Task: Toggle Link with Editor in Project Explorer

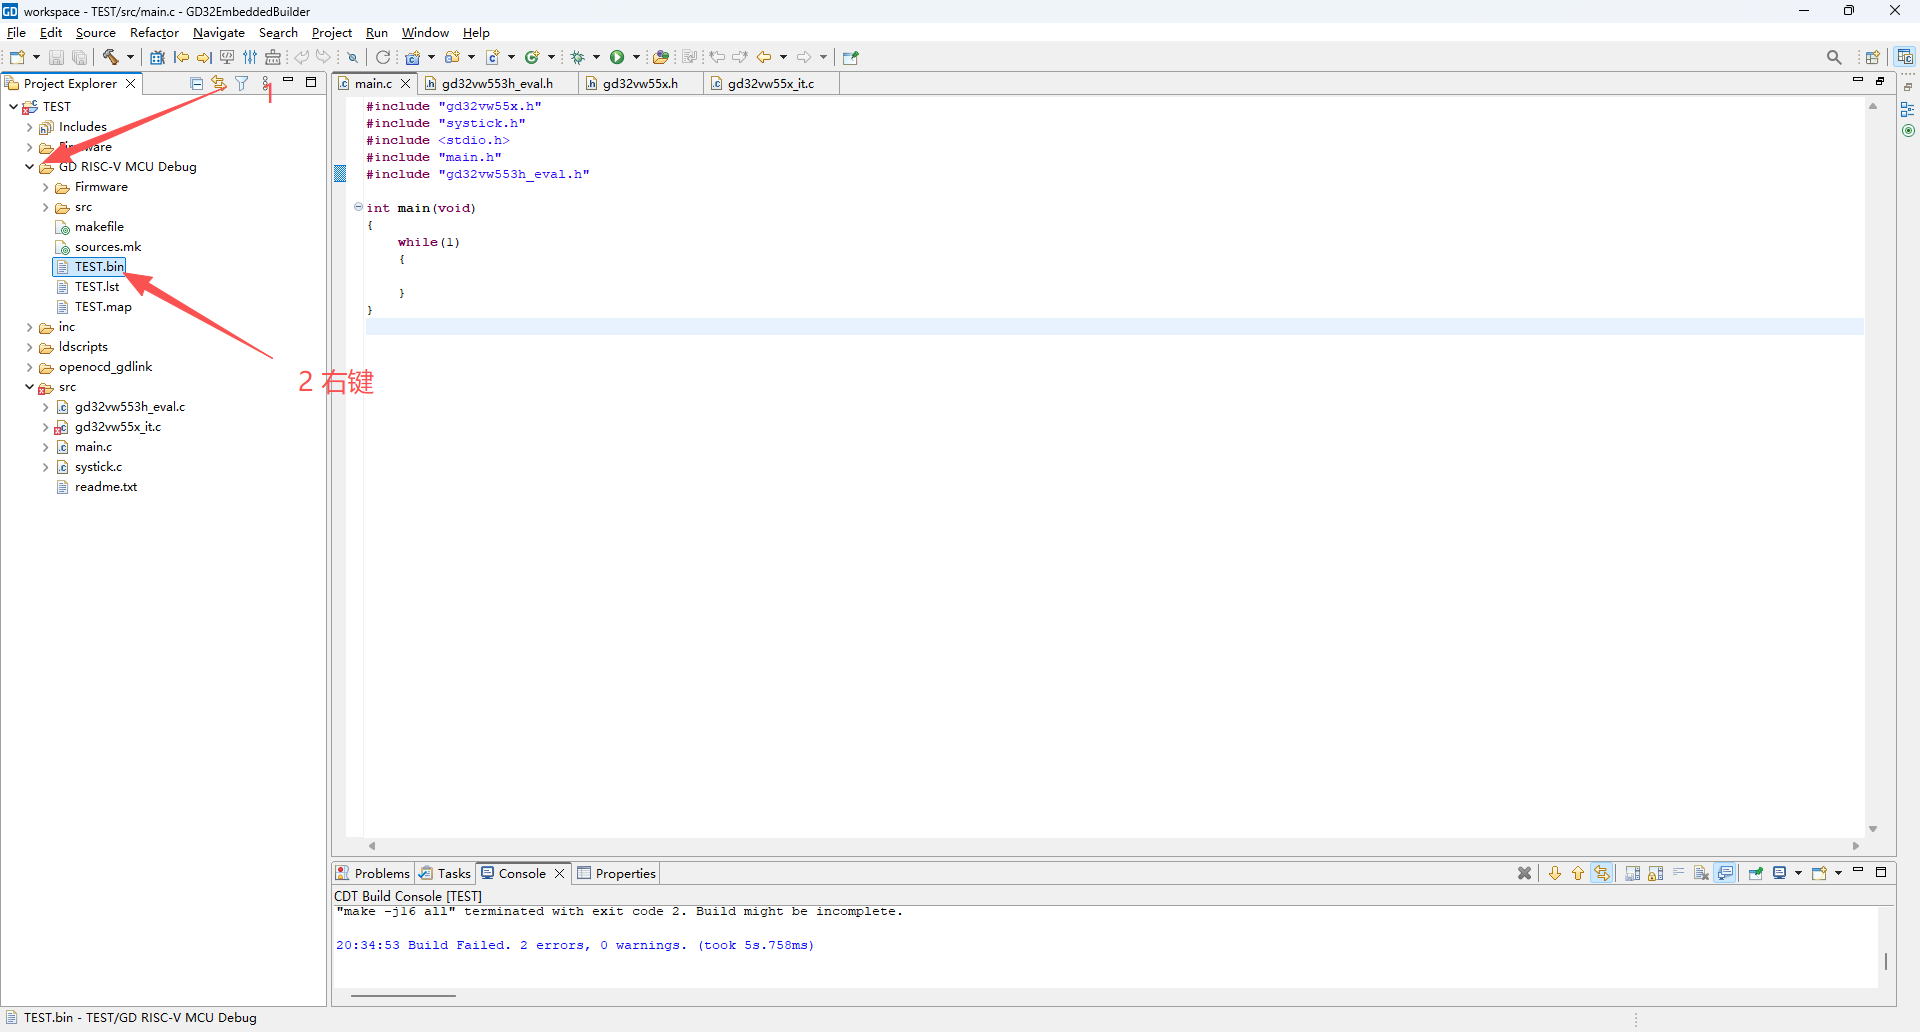Action: [x=219, y=84]
